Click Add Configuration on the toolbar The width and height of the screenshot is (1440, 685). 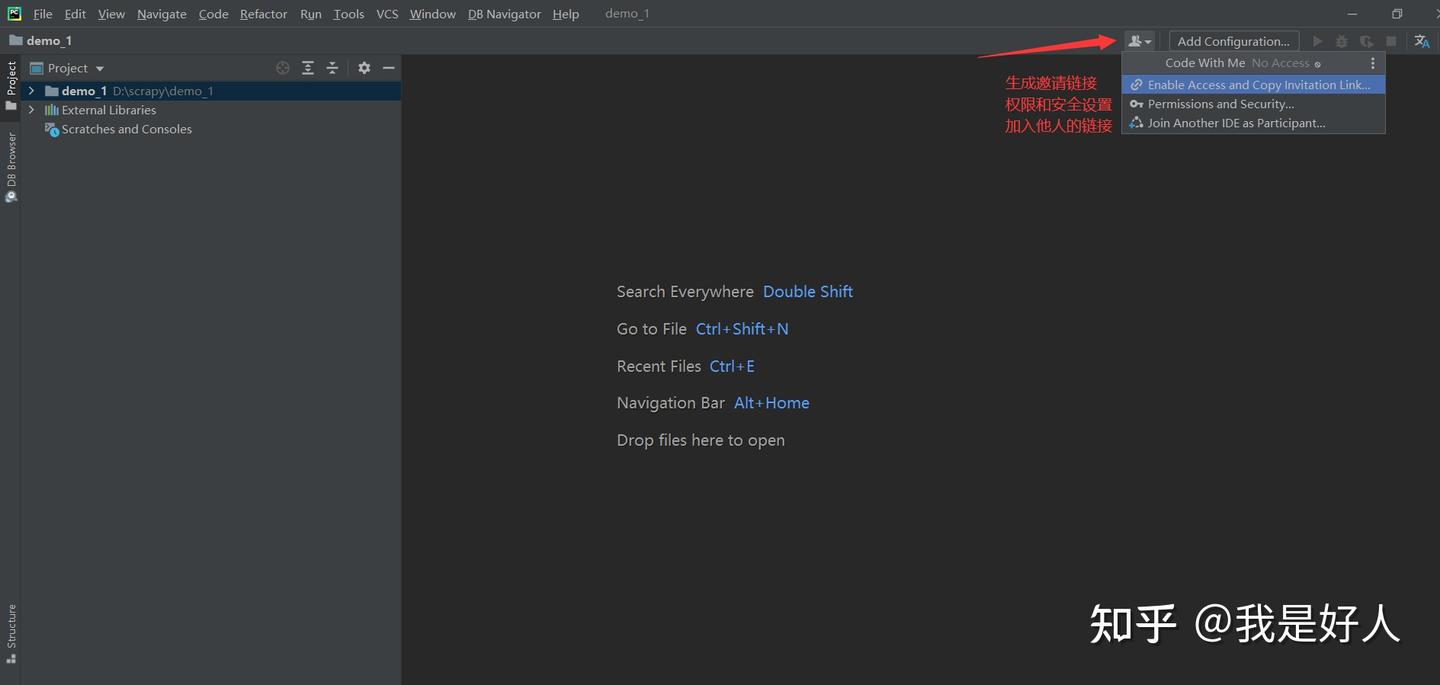coord(1233,40)
